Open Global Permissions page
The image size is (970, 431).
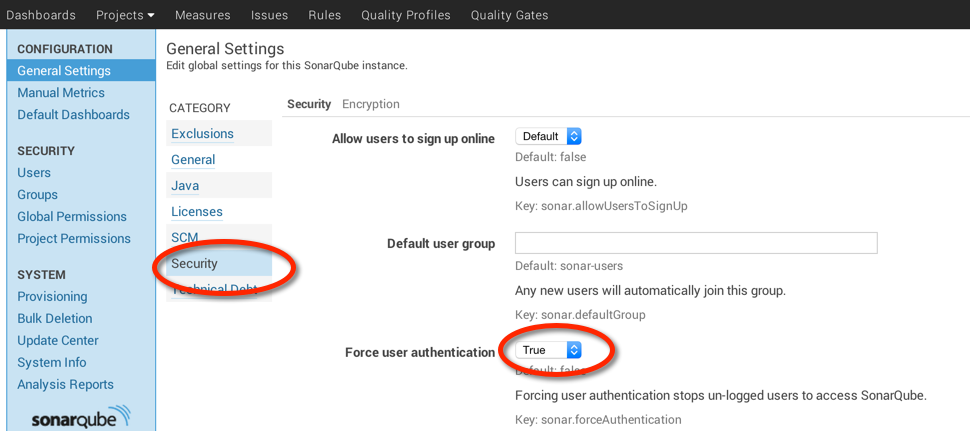point(72,216)
